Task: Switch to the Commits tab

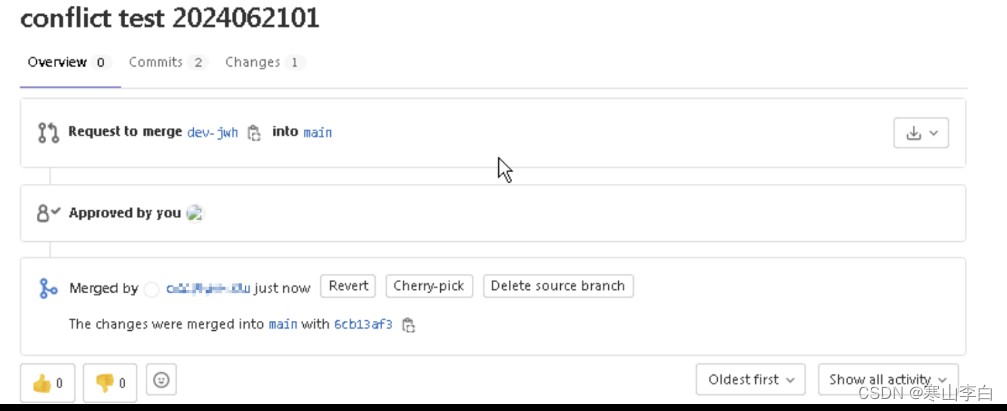Action: (x=167, y=62)
